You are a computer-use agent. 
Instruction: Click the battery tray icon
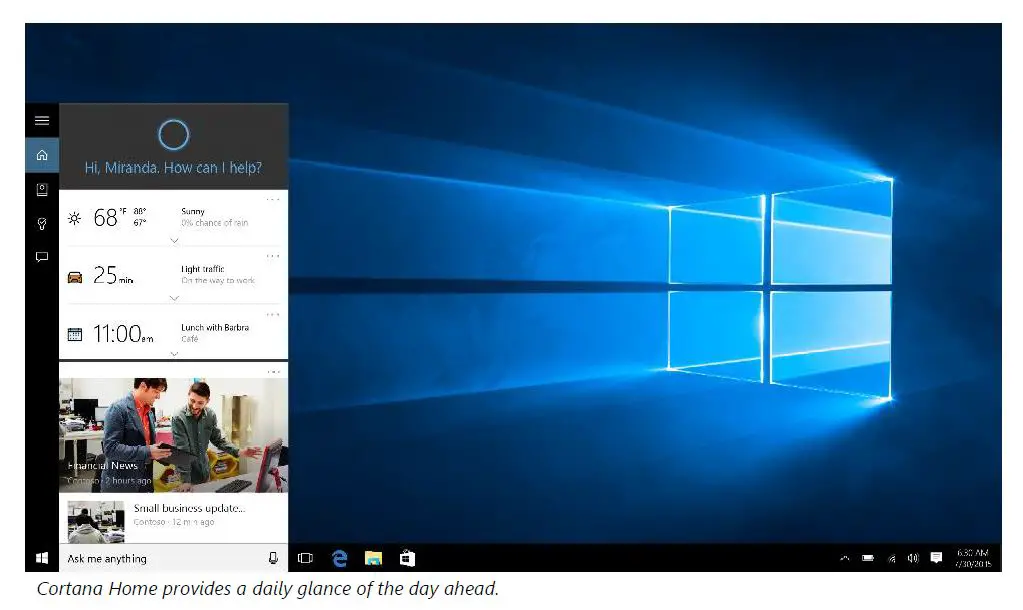coord(868,558)
